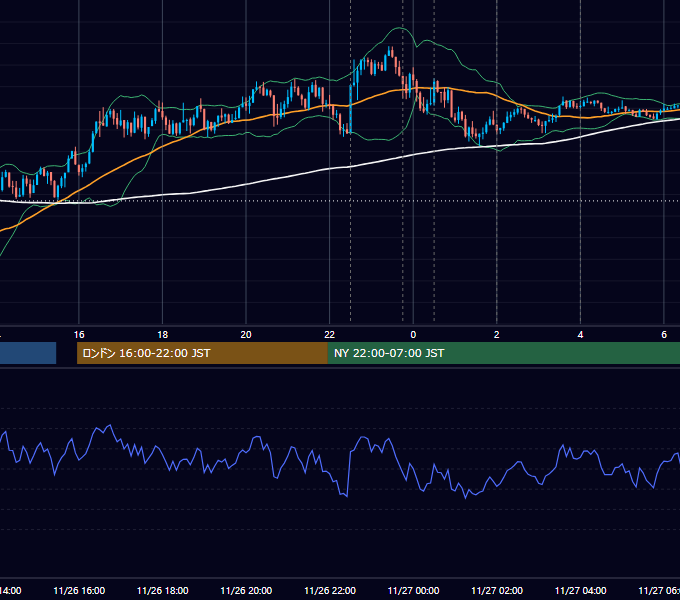Click the hour label 2 on upper axis
This screenshot has height=600, width=680.
click(497, 335)
